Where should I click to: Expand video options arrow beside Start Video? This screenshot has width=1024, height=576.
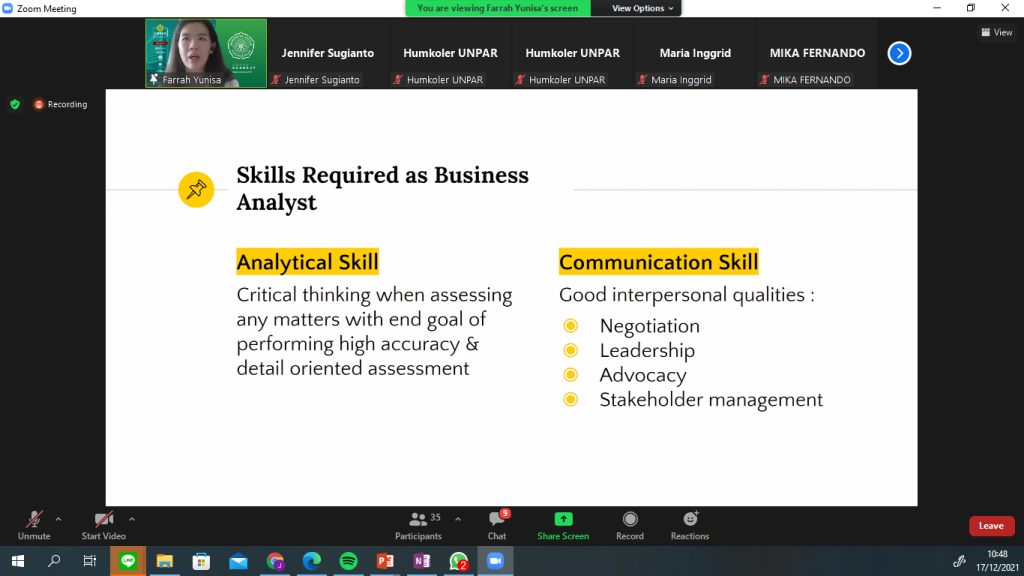pyautogui.click(x=132, y=519)
